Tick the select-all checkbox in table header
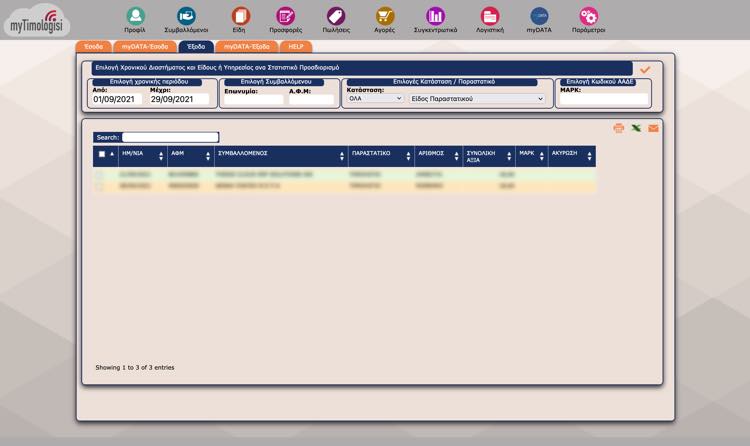Image resolution: width=750 pixels, height=446 pixels. click(x=101, y=154)
